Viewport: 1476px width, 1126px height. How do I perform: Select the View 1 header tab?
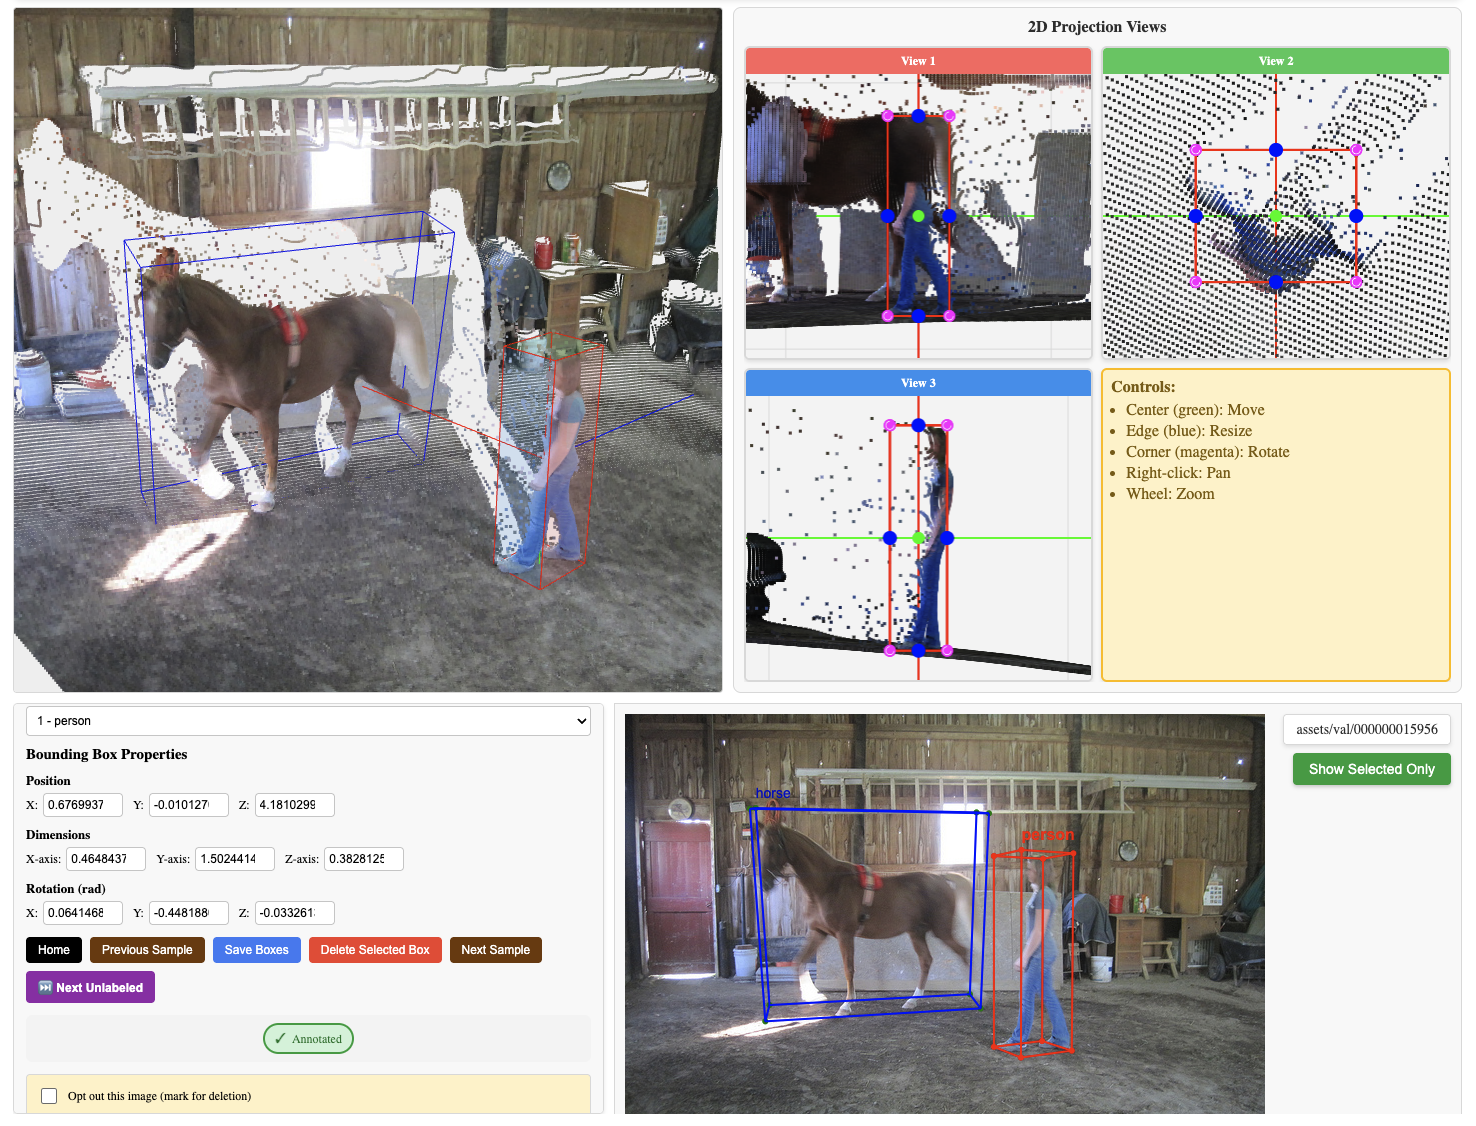coord(918,61)
